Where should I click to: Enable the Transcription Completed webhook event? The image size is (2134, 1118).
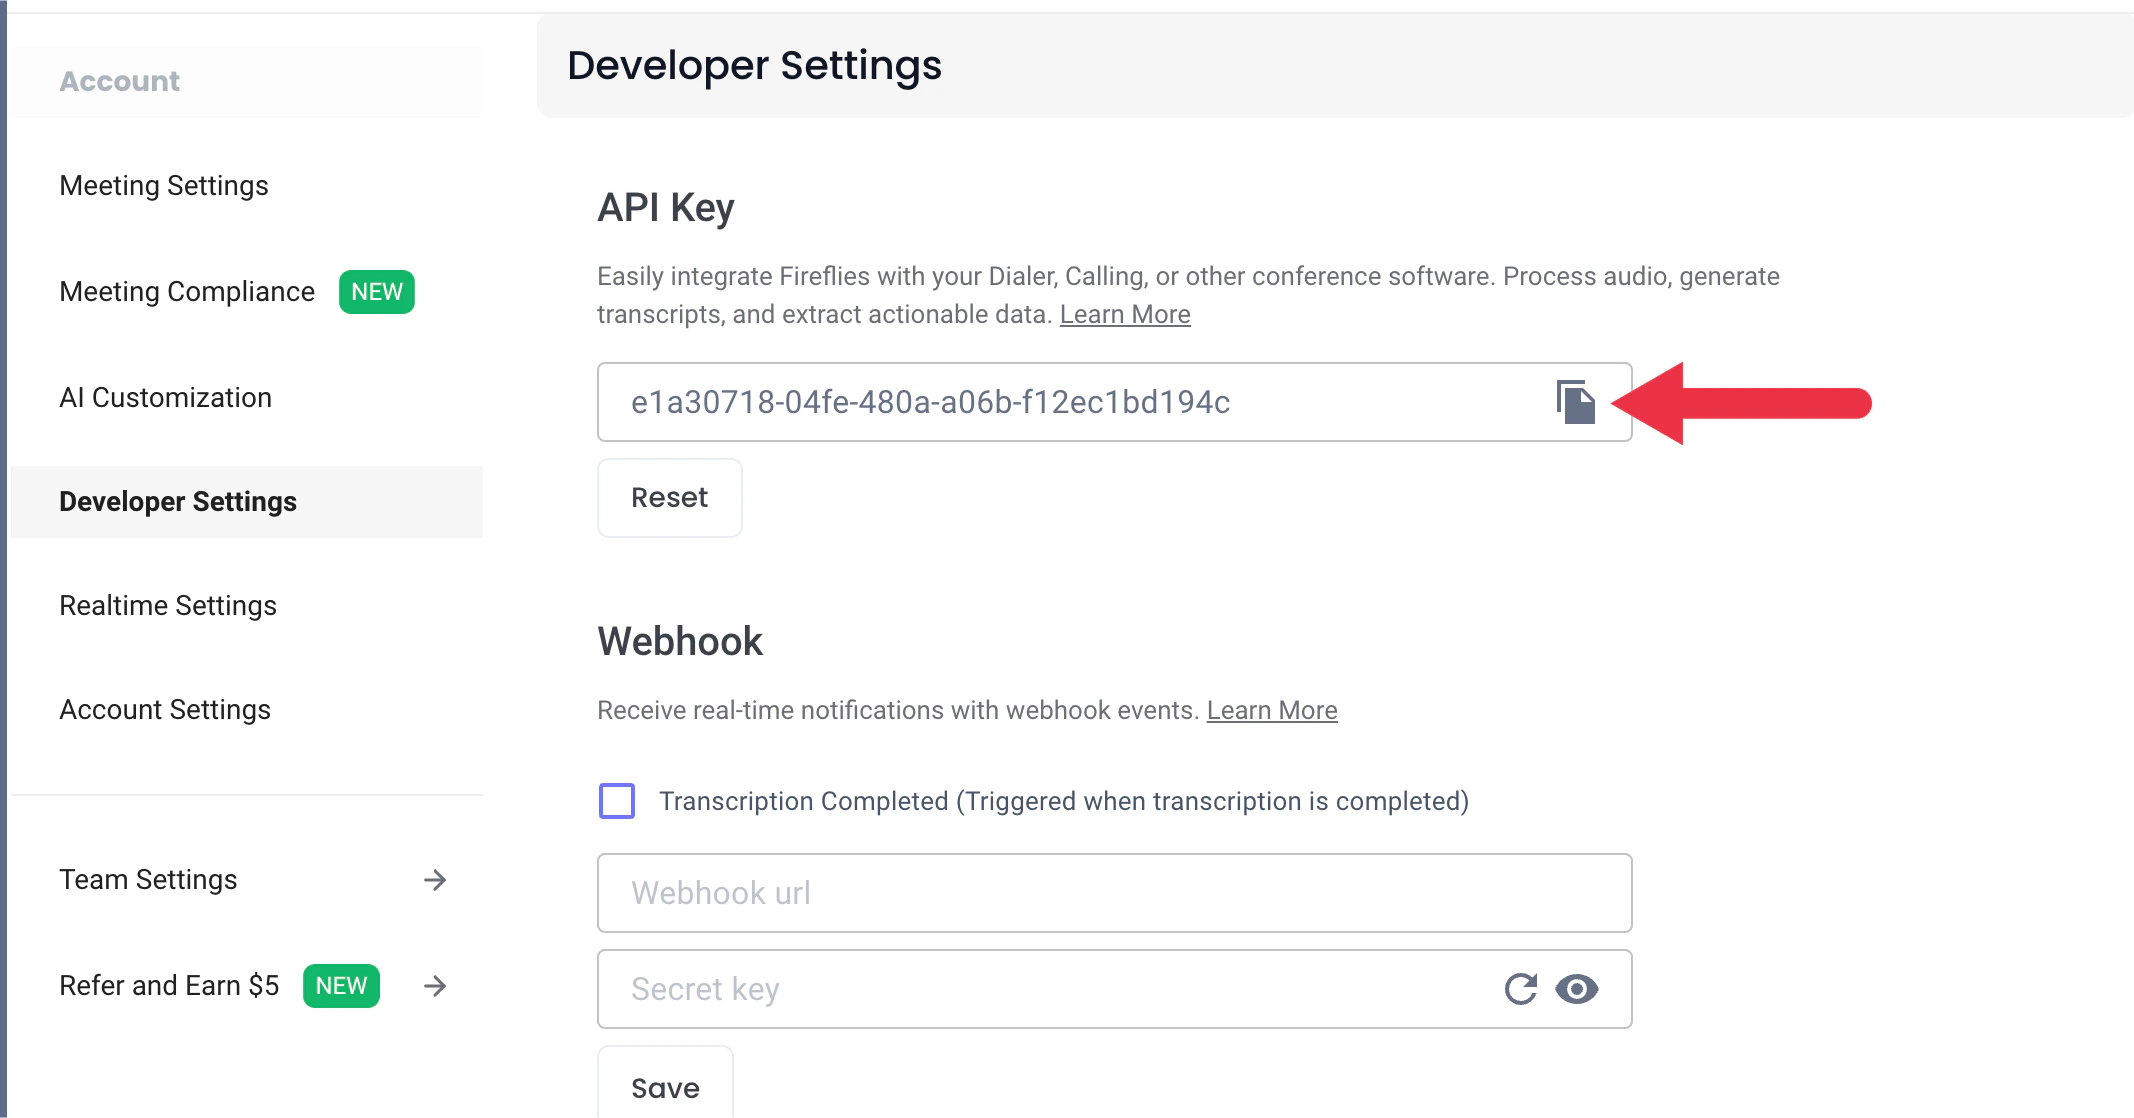pyautogui.click(x=617, y=800)
